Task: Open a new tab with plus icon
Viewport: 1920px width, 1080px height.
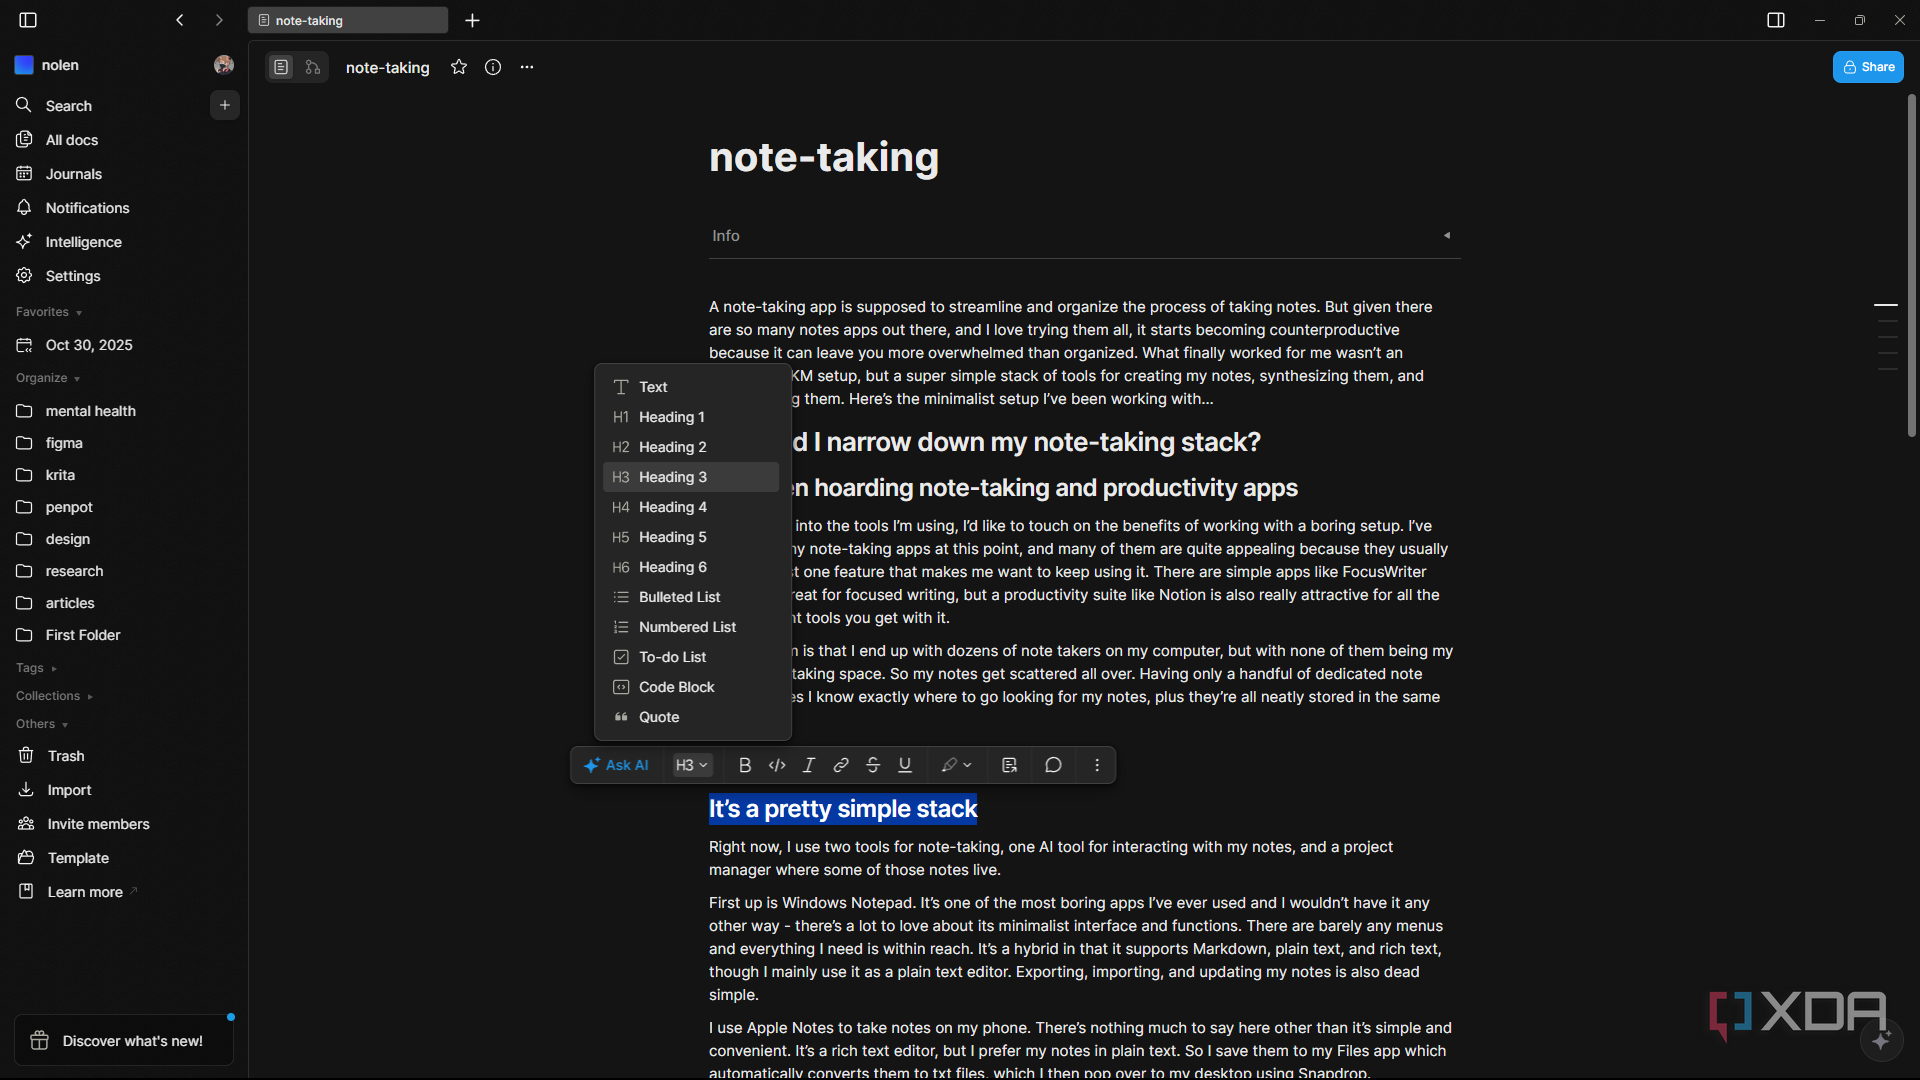Action: tap(473, 20)
